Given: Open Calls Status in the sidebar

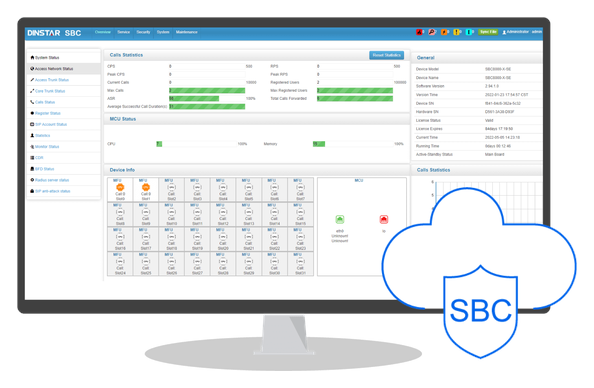Looking at the screenshot, I should coord(64,102).
